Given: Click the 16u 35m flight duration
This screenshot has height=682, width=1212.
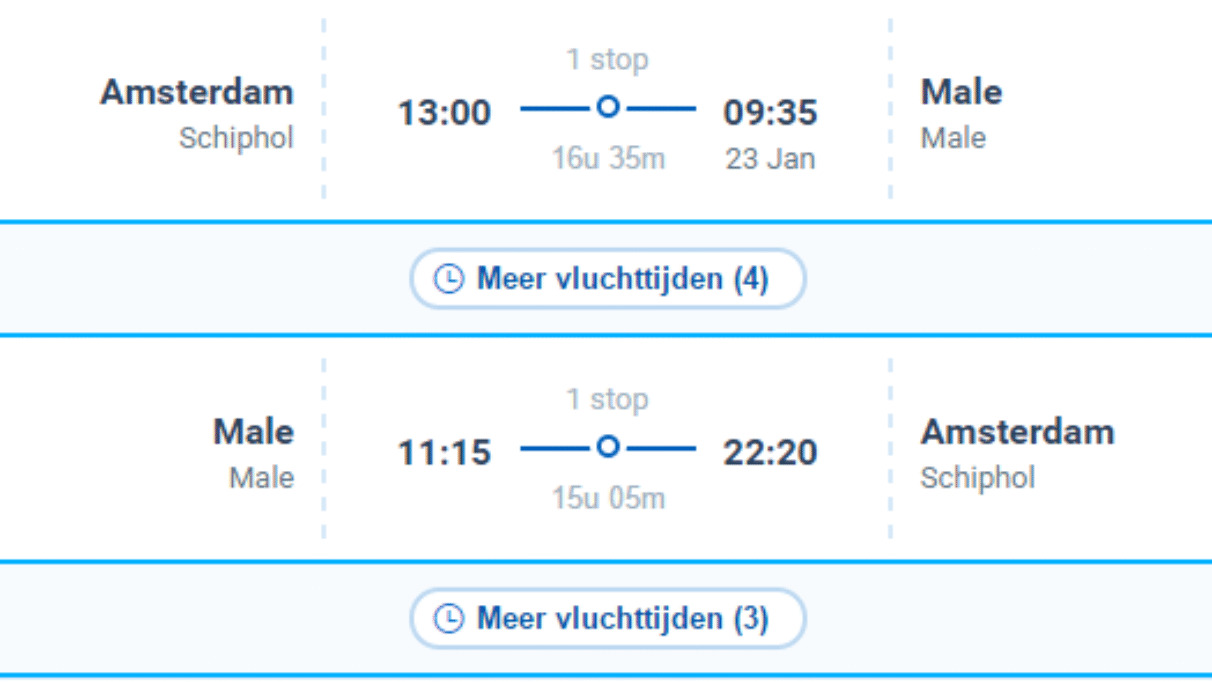Looking at the screenshot, I should coord(608,158).
